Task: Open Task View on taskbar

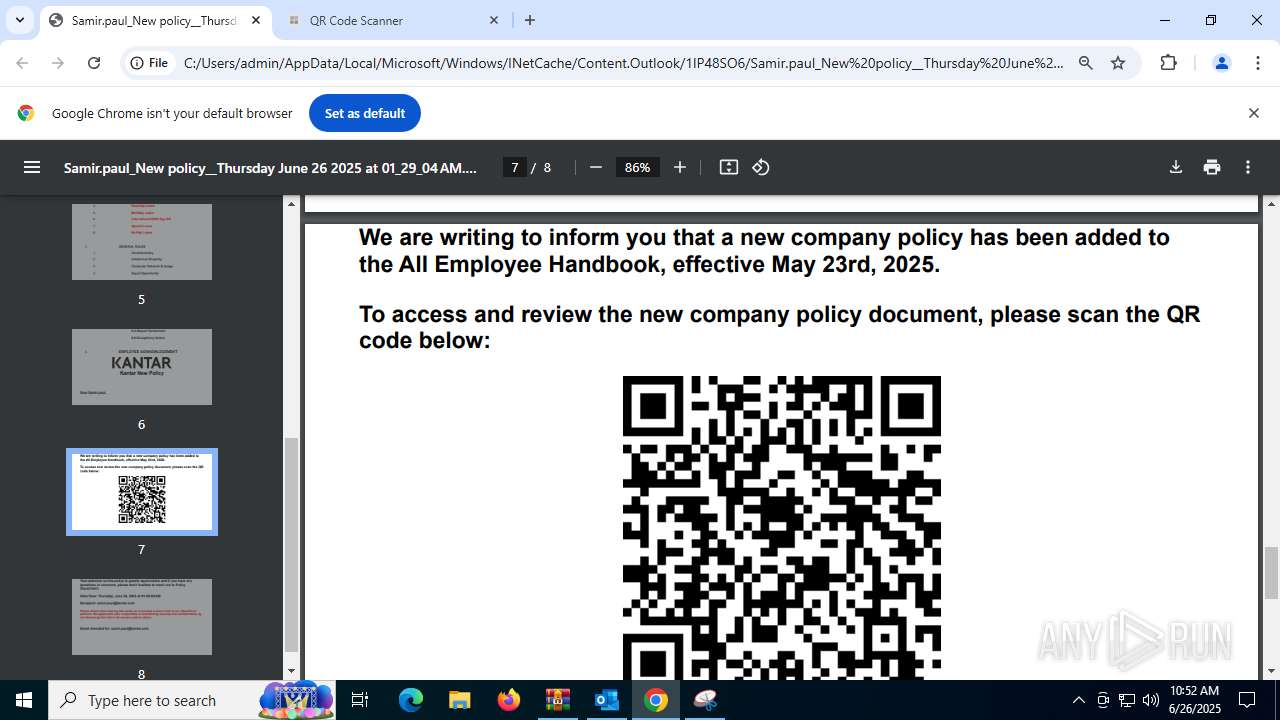Action: (x=360, y=700)
